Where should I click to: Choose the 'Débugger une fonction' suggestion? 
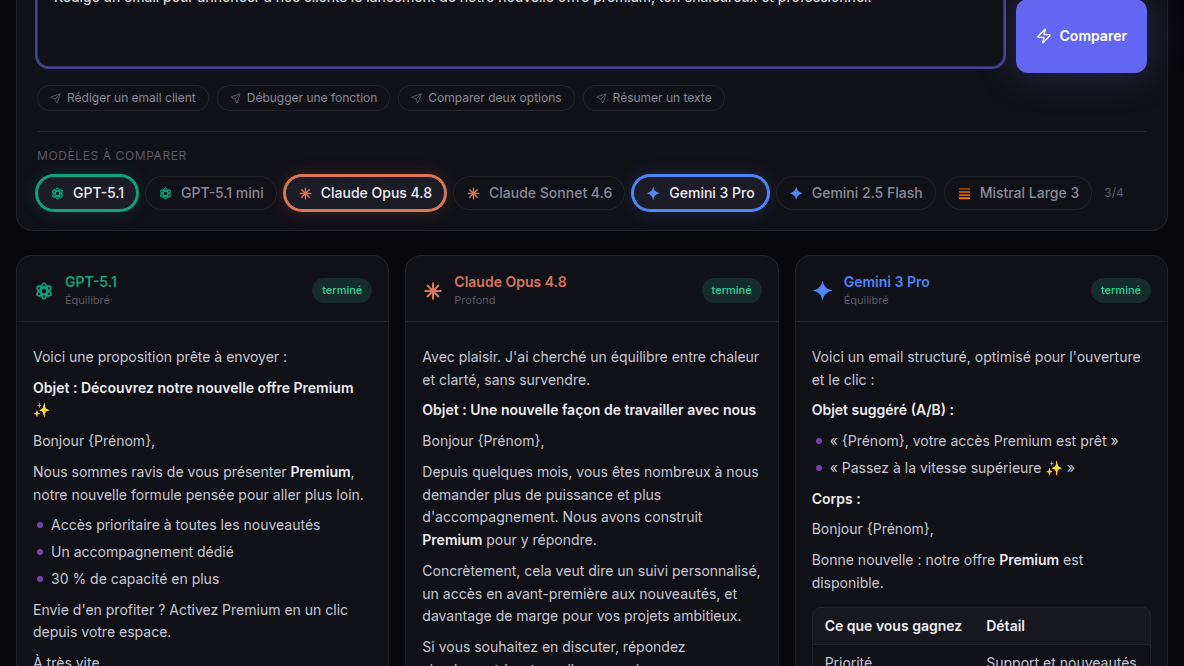[303, 98]
